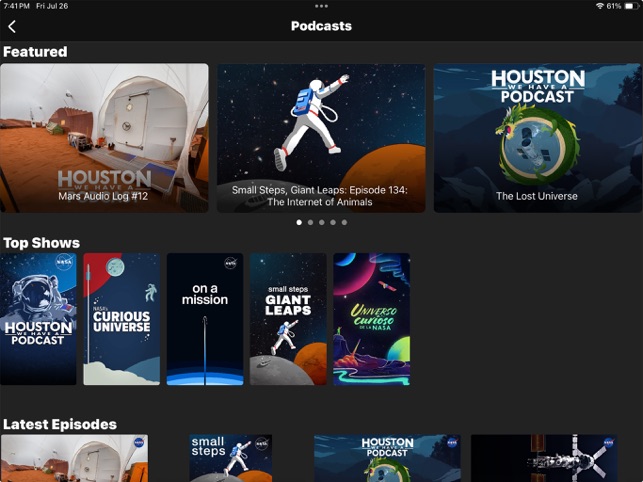Open latest episode small steps thumbnail

point(230,458)
